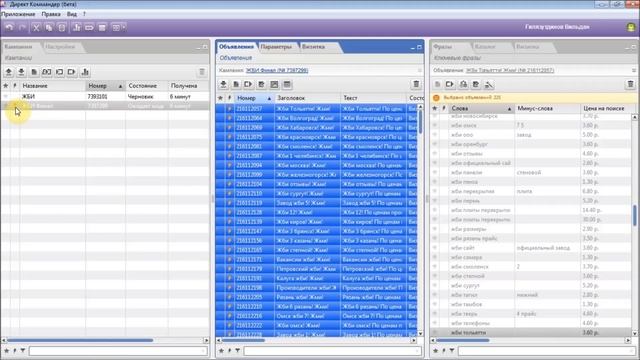This screenshot has width=640, height=360.
Task: Open the layout dropdown in main toolbar
Action: tap(119, 27)
